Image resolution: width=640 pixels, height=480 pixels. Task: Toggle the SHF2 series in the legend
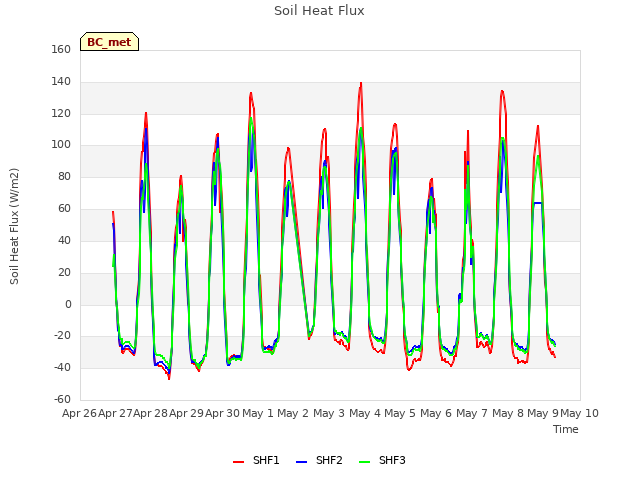319,460
